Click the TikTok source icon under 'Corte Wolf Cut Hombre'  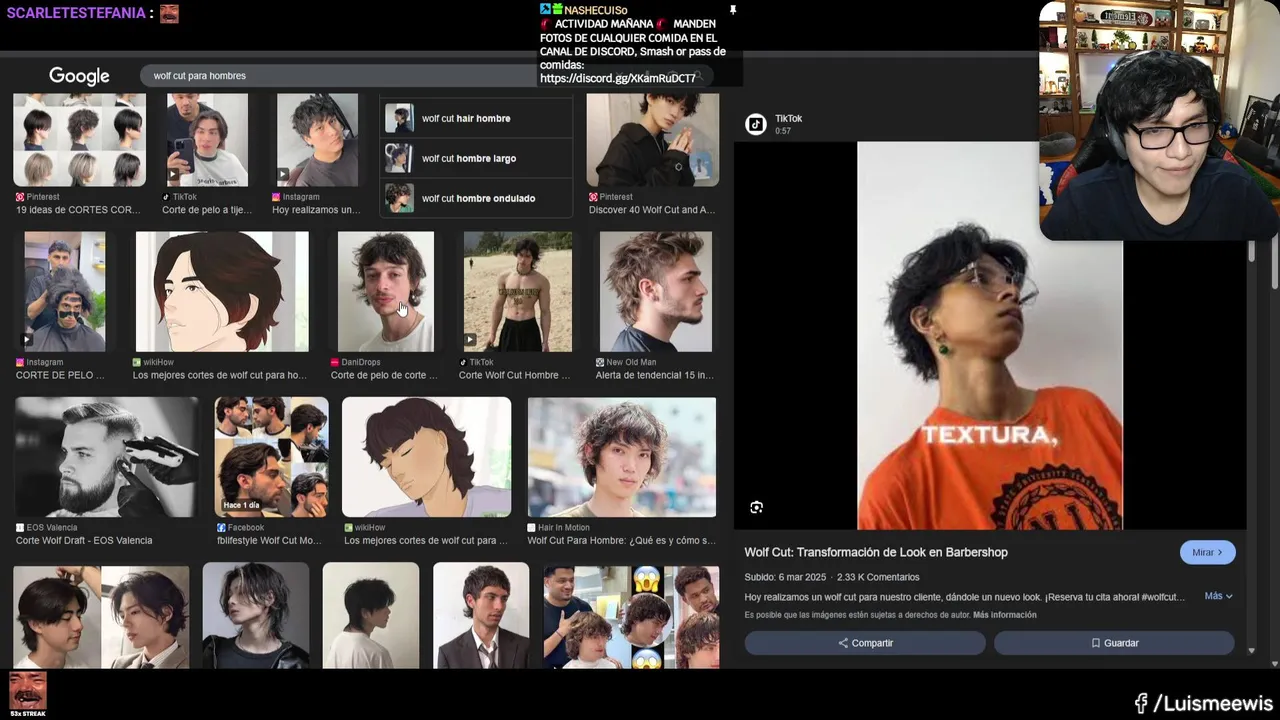[463, 362]
